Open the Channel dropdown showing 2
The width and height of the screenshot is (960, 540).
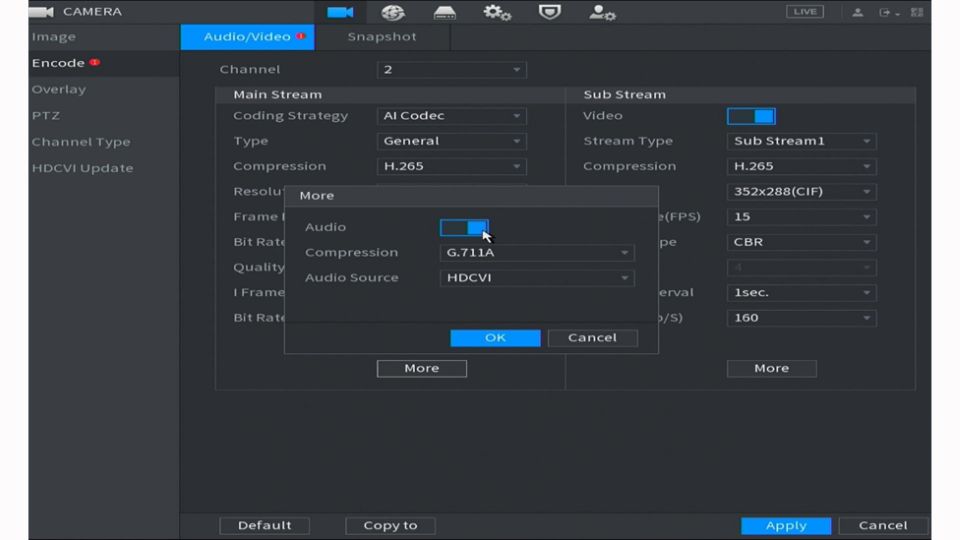click(x=451, y=70)
